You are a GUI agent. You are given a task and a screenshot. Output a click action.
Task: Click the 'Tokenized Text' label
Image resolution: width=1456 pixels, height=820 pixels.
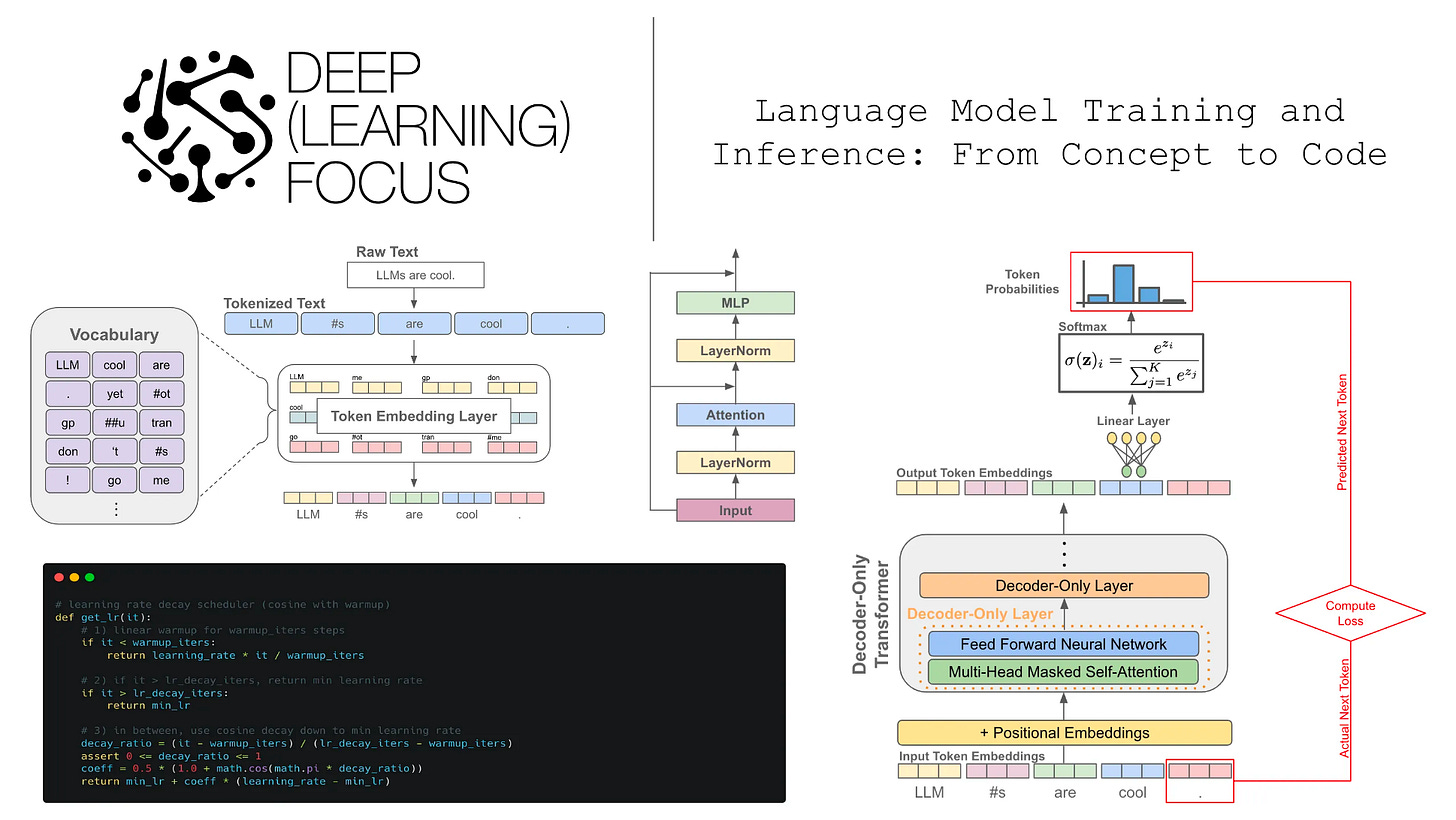coord(273,303)
